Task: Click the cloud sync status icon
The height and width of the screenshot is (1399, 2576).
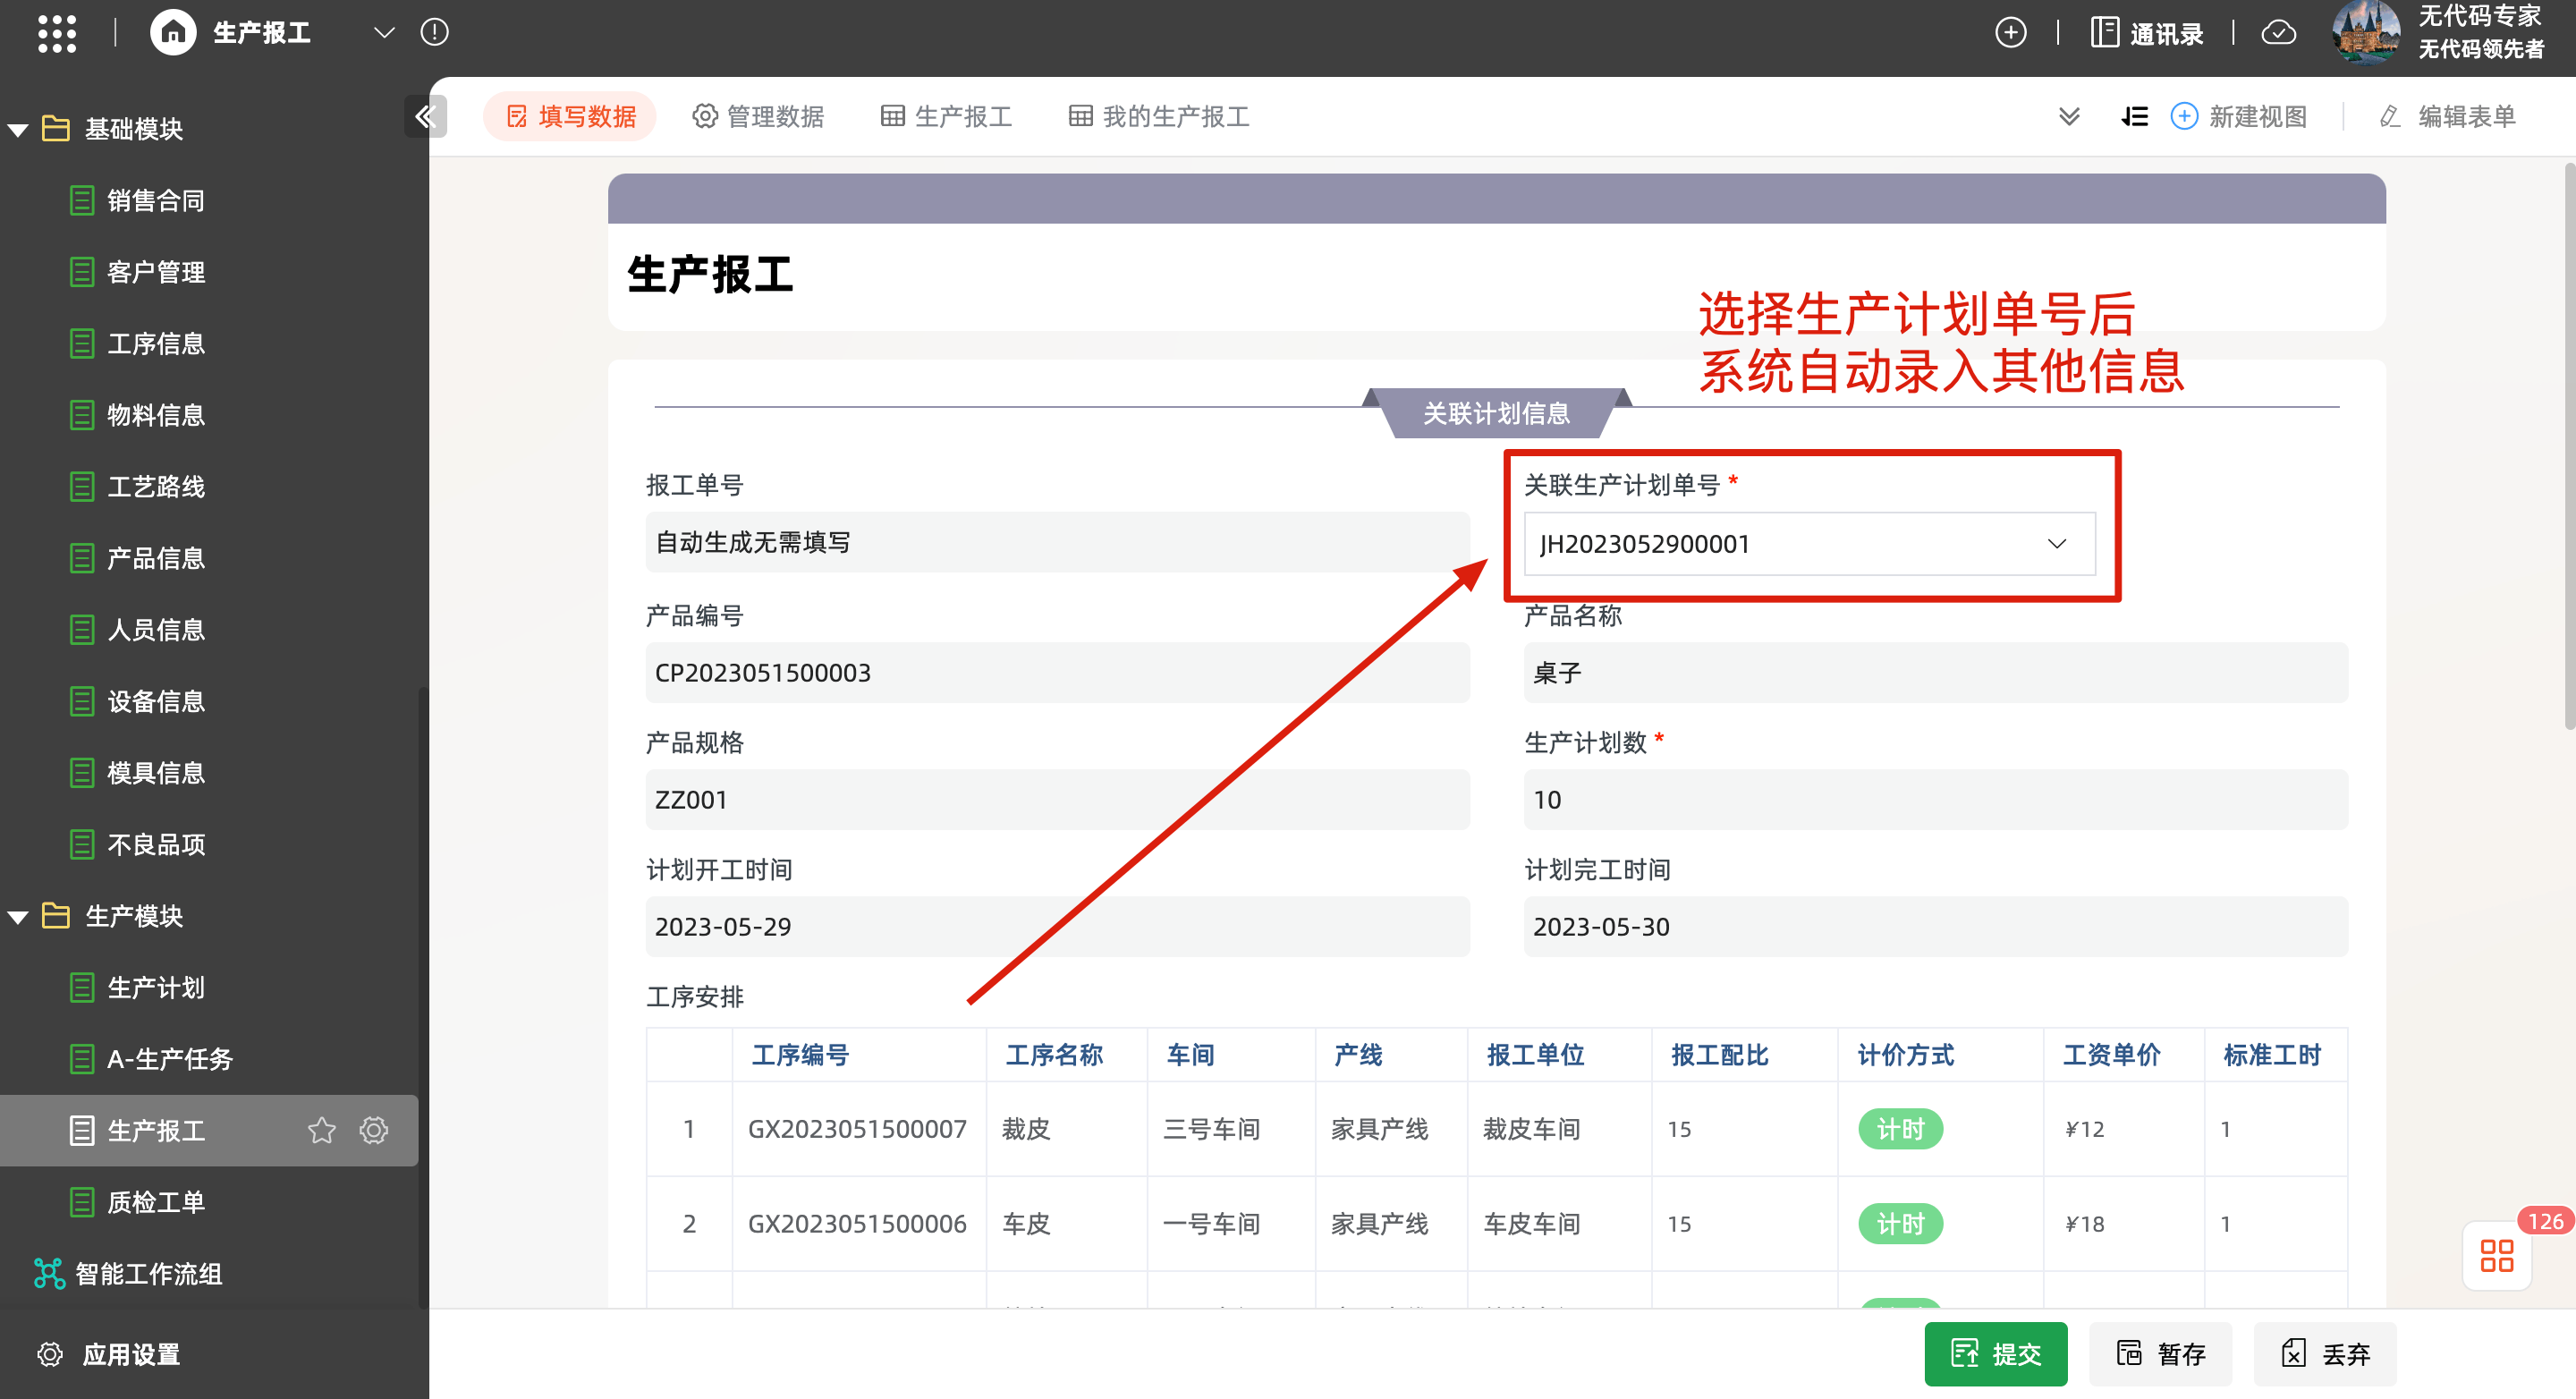Action: click(x=2278, y=33)
